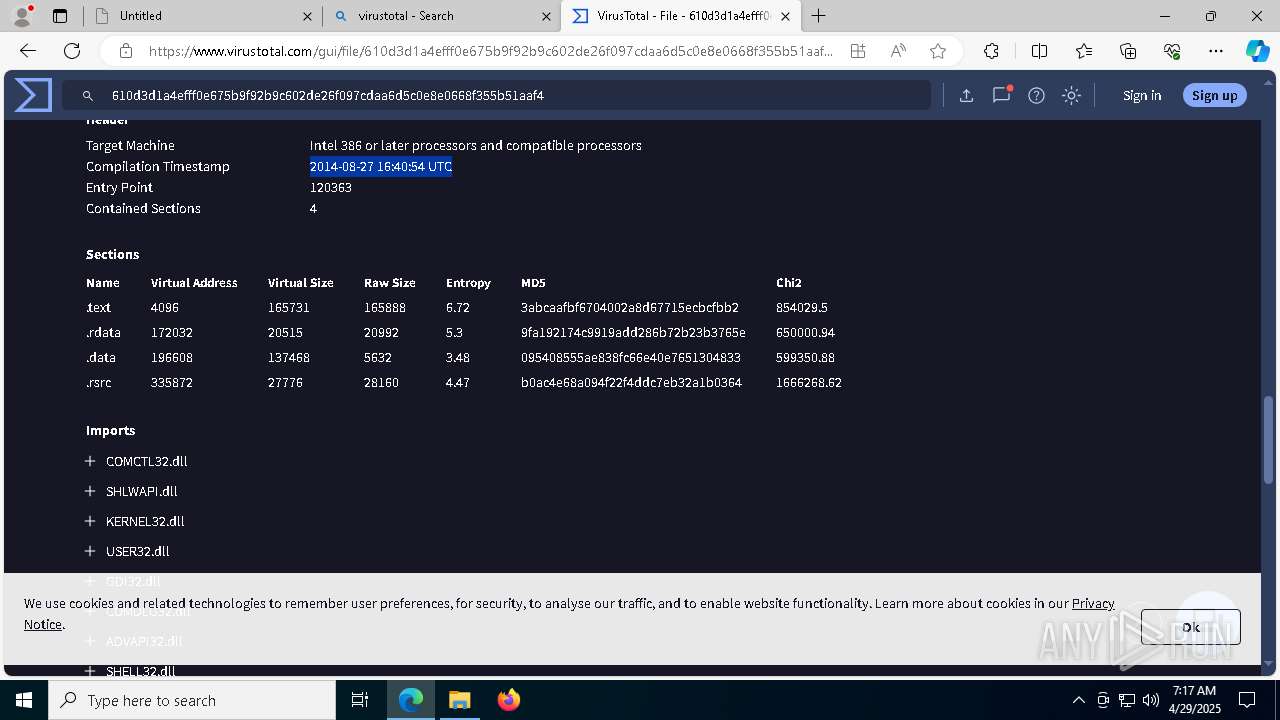
Task: Open the Favorites list icon
Action: 1084,51
